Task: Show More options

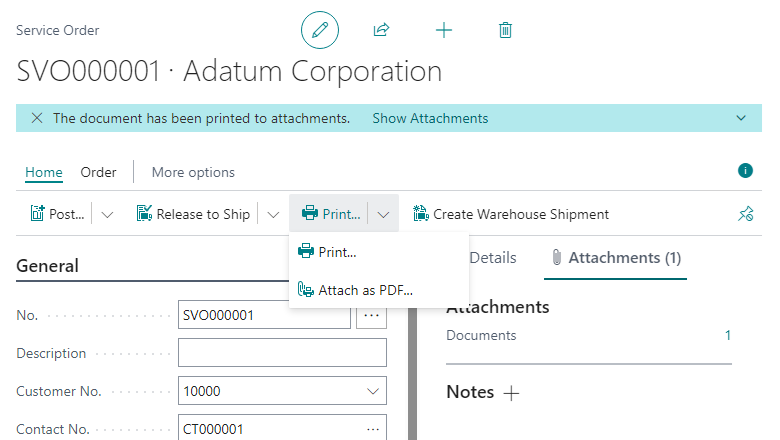Action: (193, 172)
